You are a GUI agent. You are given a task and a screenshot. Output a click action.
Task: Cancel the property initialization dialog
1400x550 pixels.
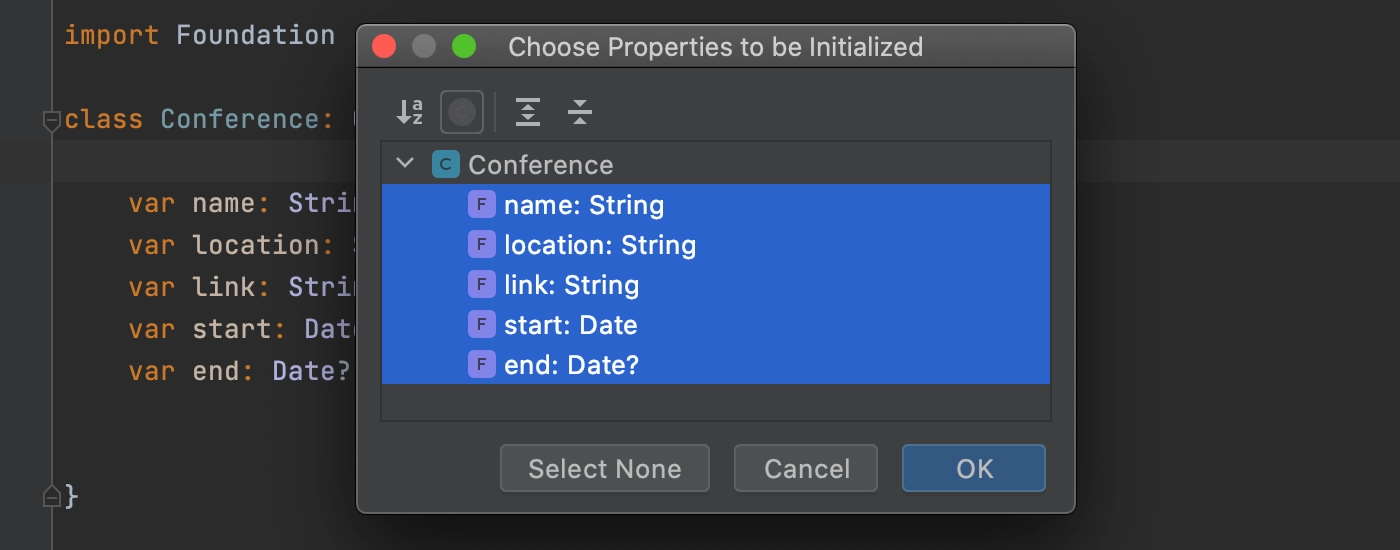[x=806, y=468]
